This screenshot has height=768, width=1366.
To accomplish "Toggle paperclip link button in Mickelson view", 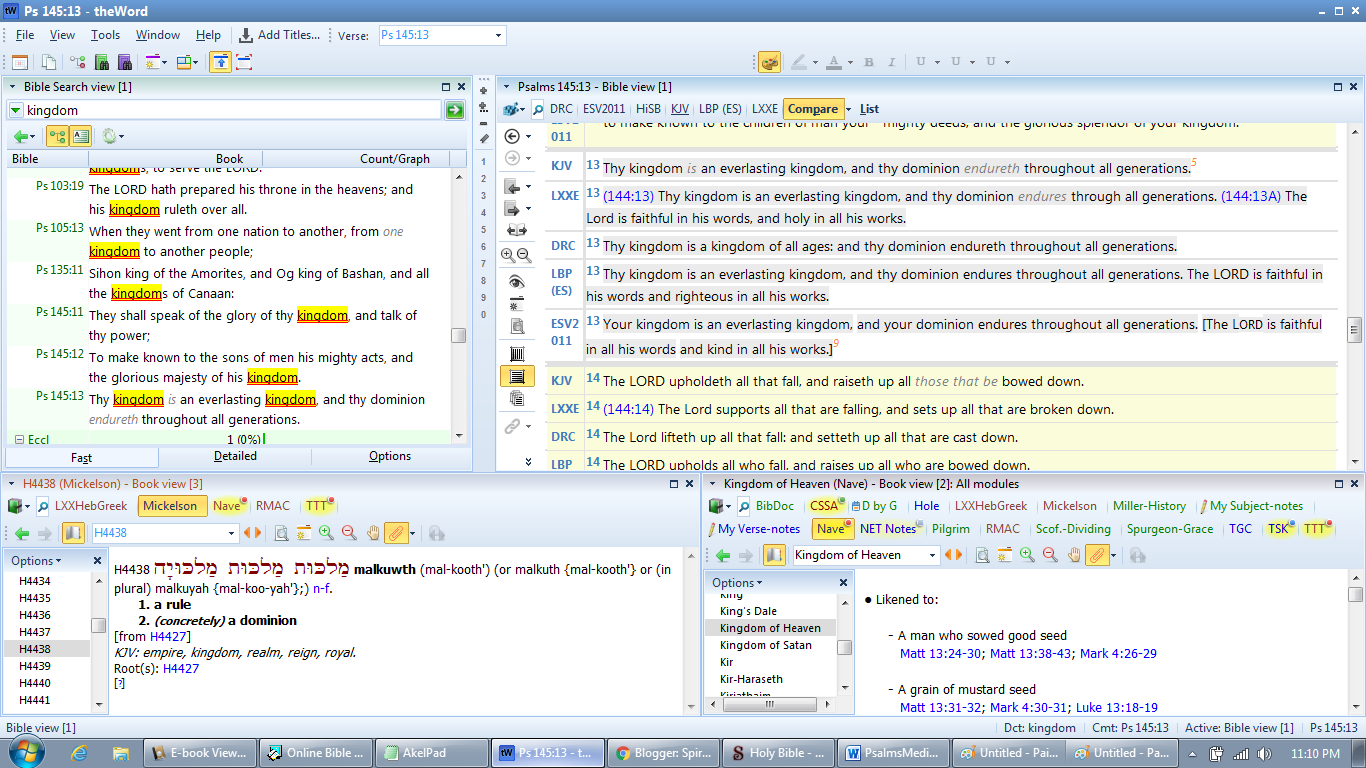I will [397, 533].
